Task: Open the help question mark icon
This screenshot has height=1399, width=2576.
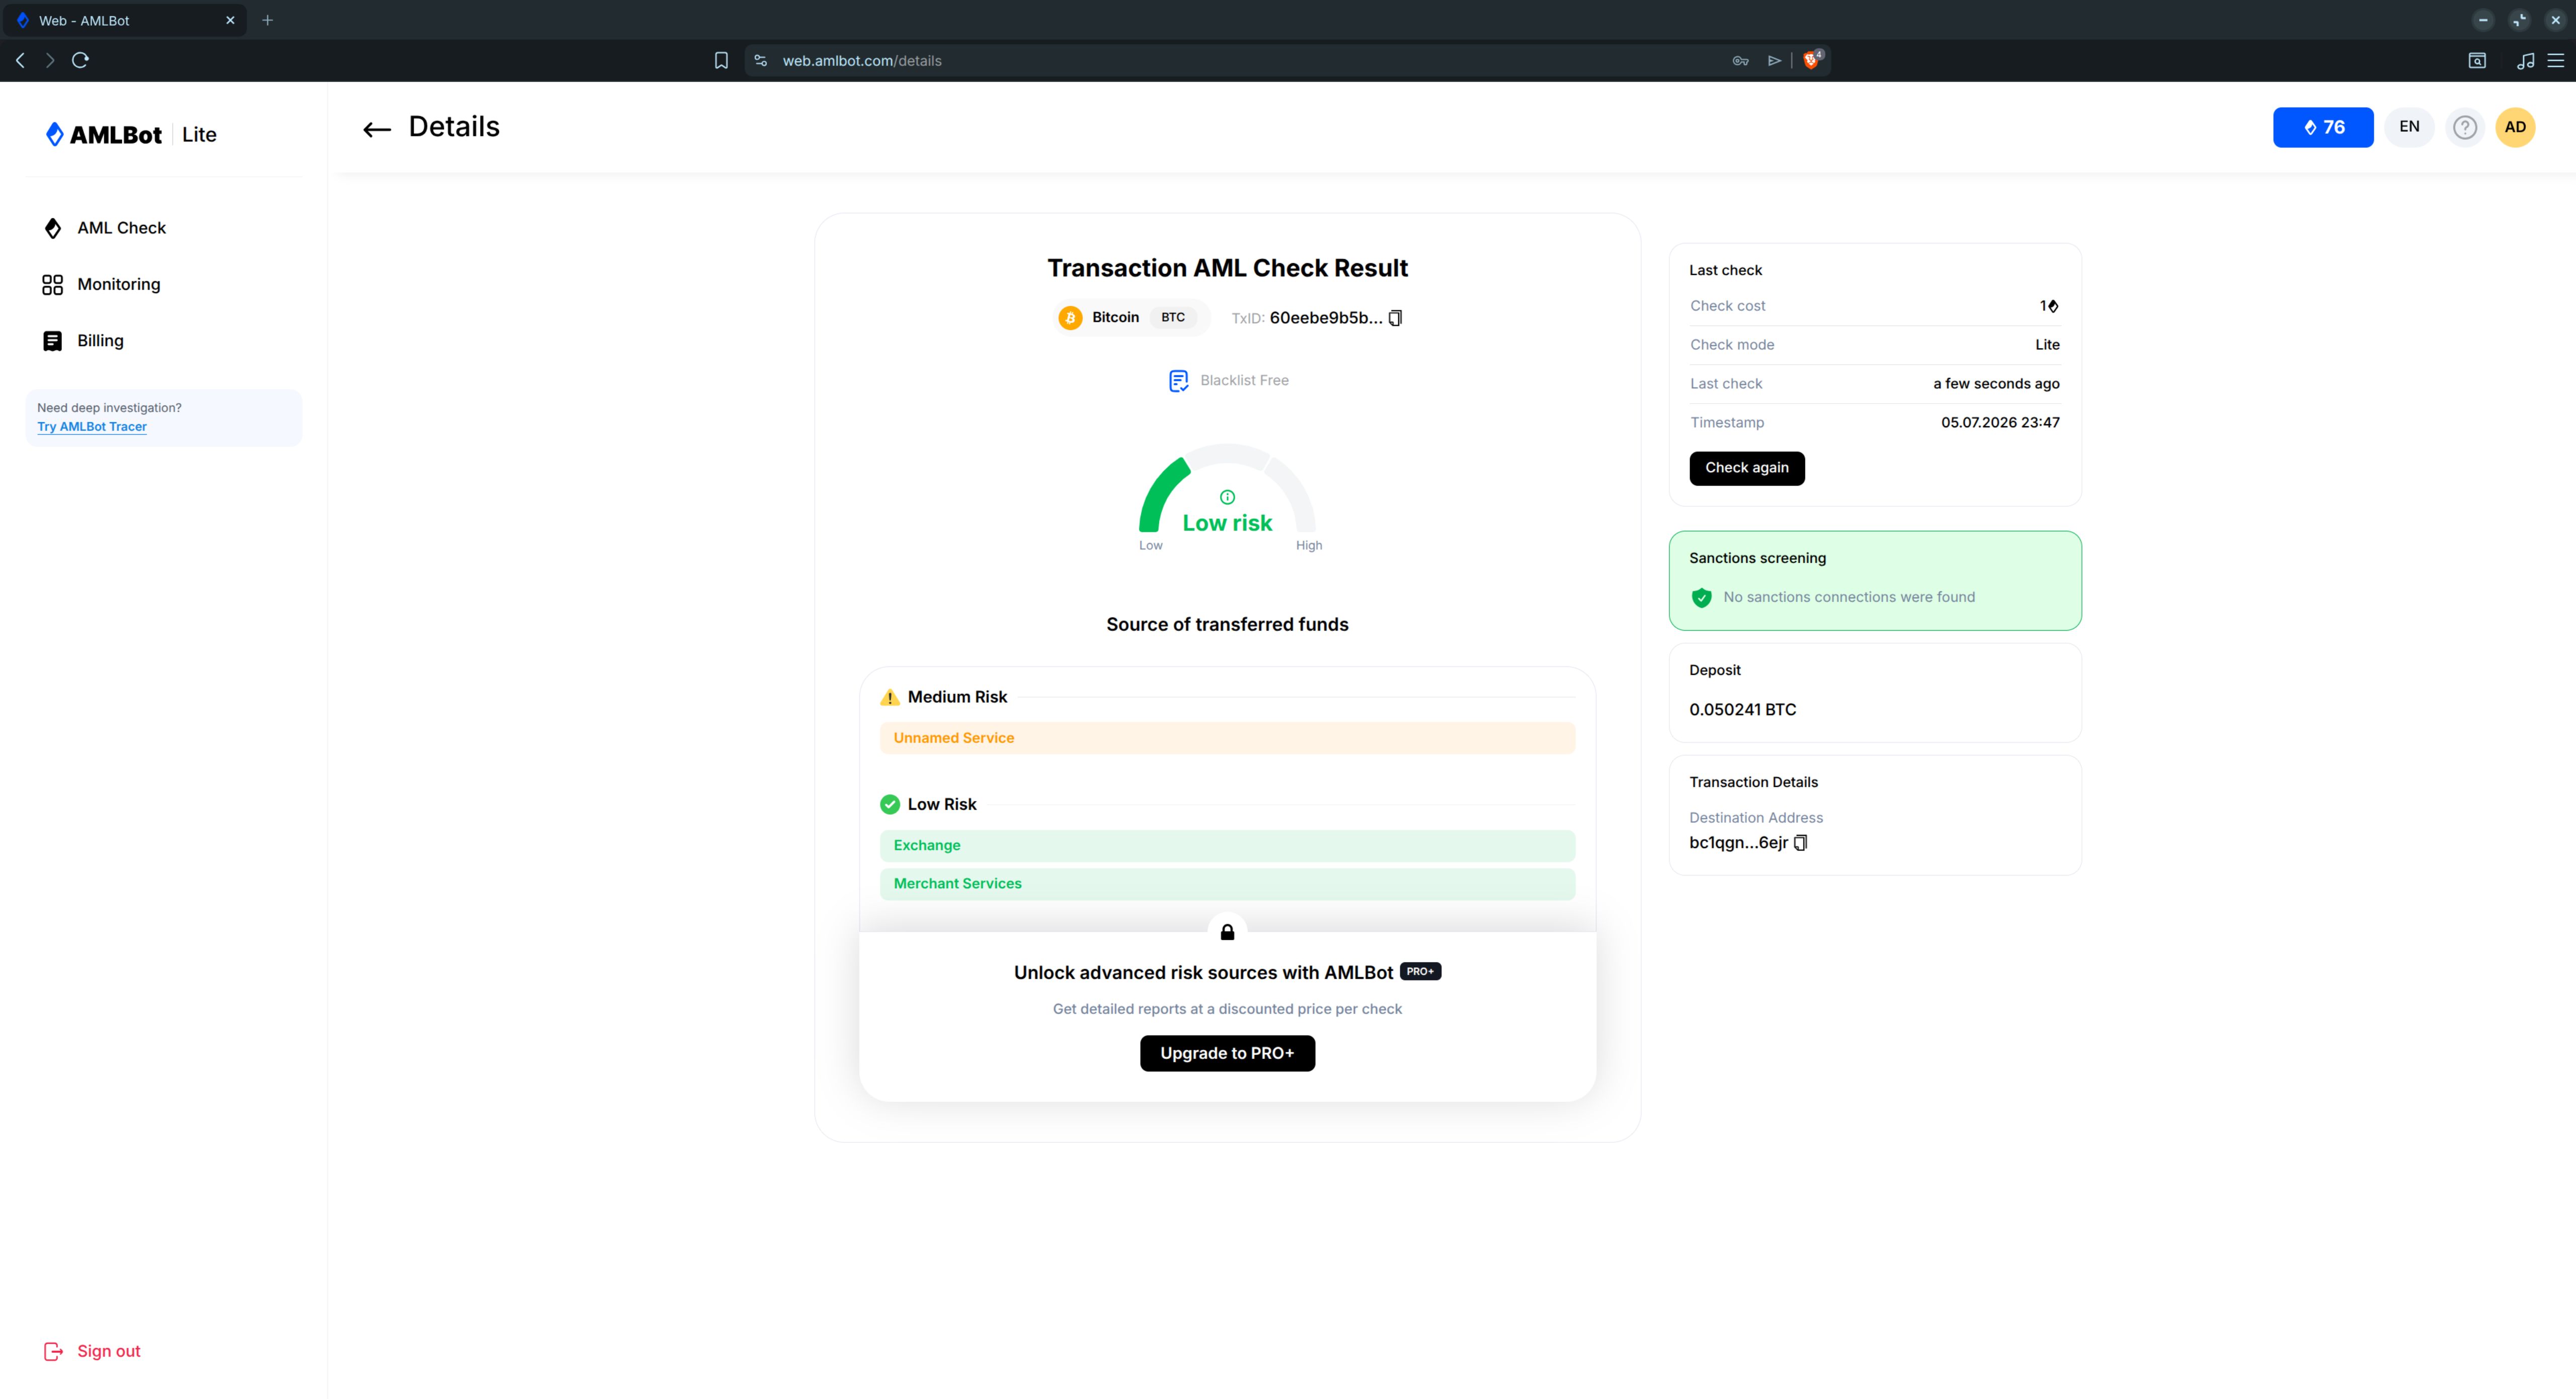Action: [x=2465, y=127]
